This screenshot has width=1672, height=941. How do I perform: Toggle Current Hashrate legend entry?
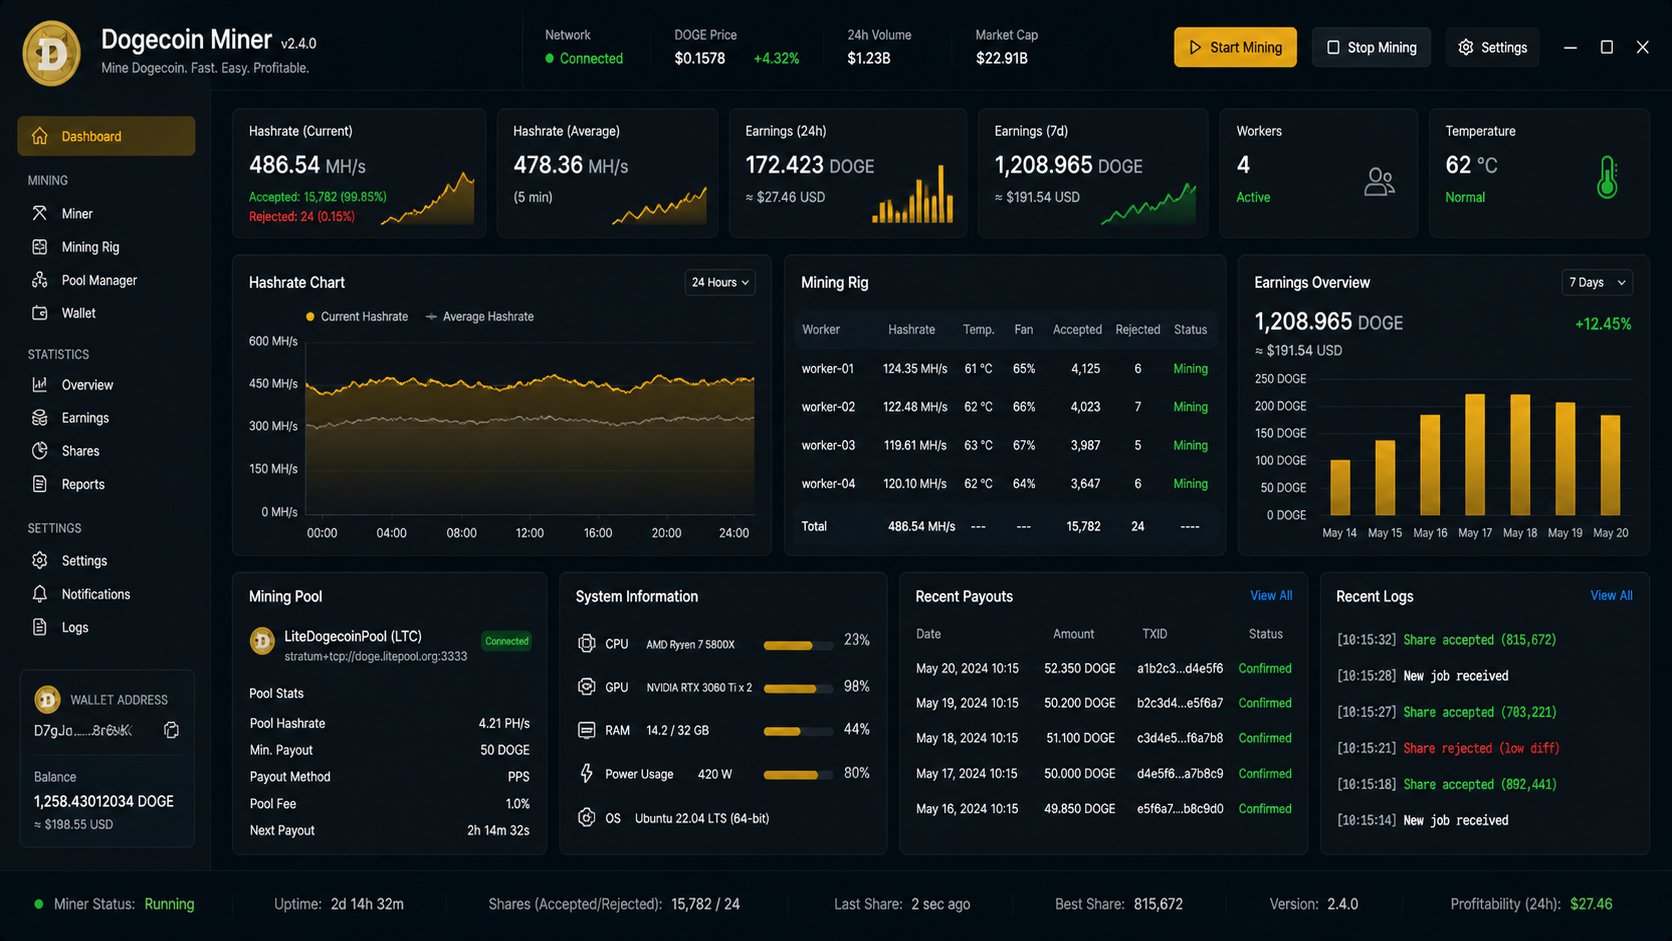tap(357, 317)
